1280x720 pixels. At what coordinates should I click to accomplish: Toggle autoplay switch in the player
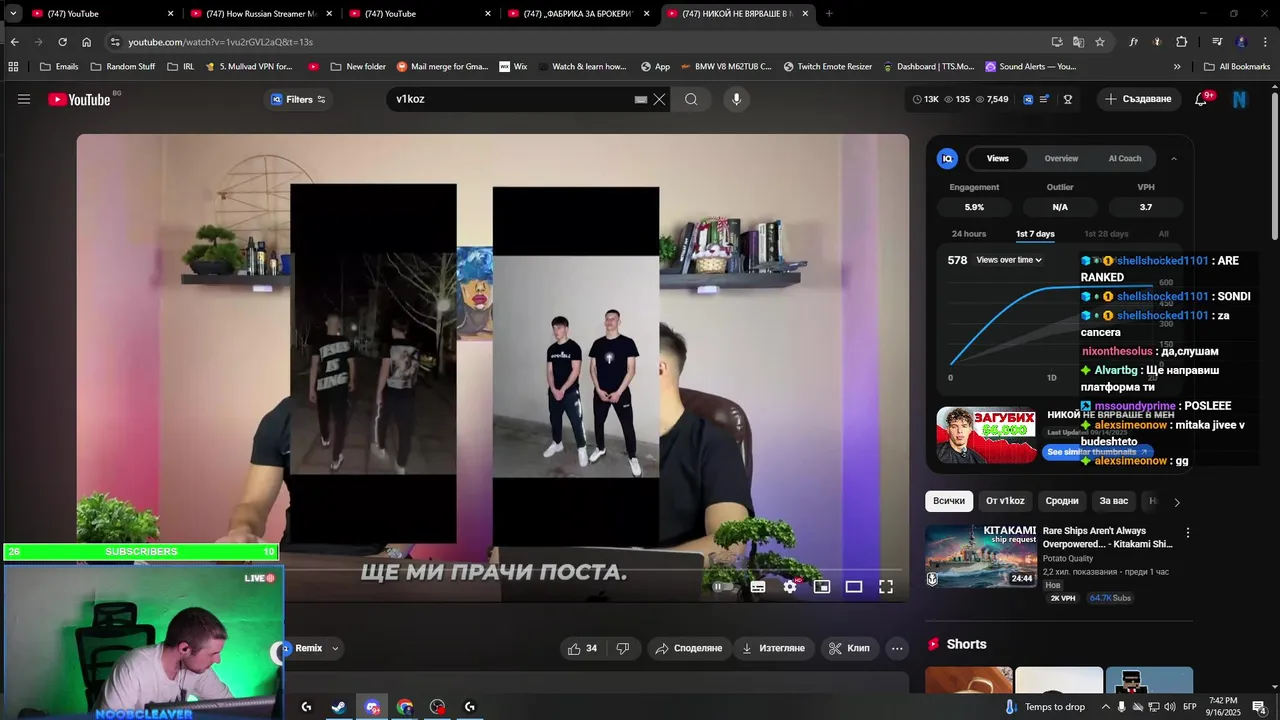click(723, 587)
